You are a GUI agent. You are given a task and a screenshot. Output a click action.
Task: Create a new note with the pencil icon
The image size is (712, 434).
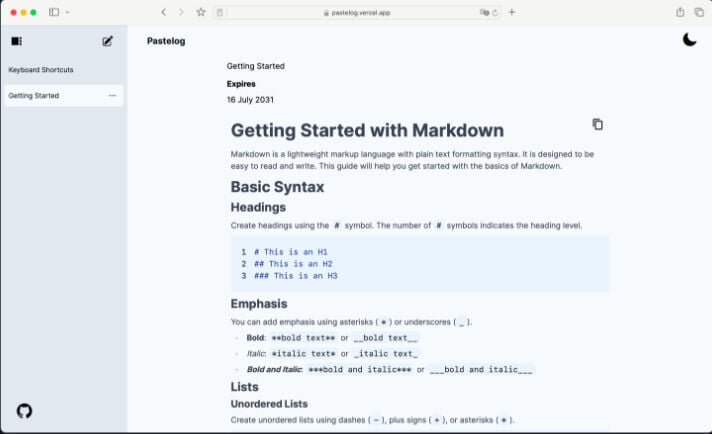coord(108,41)
